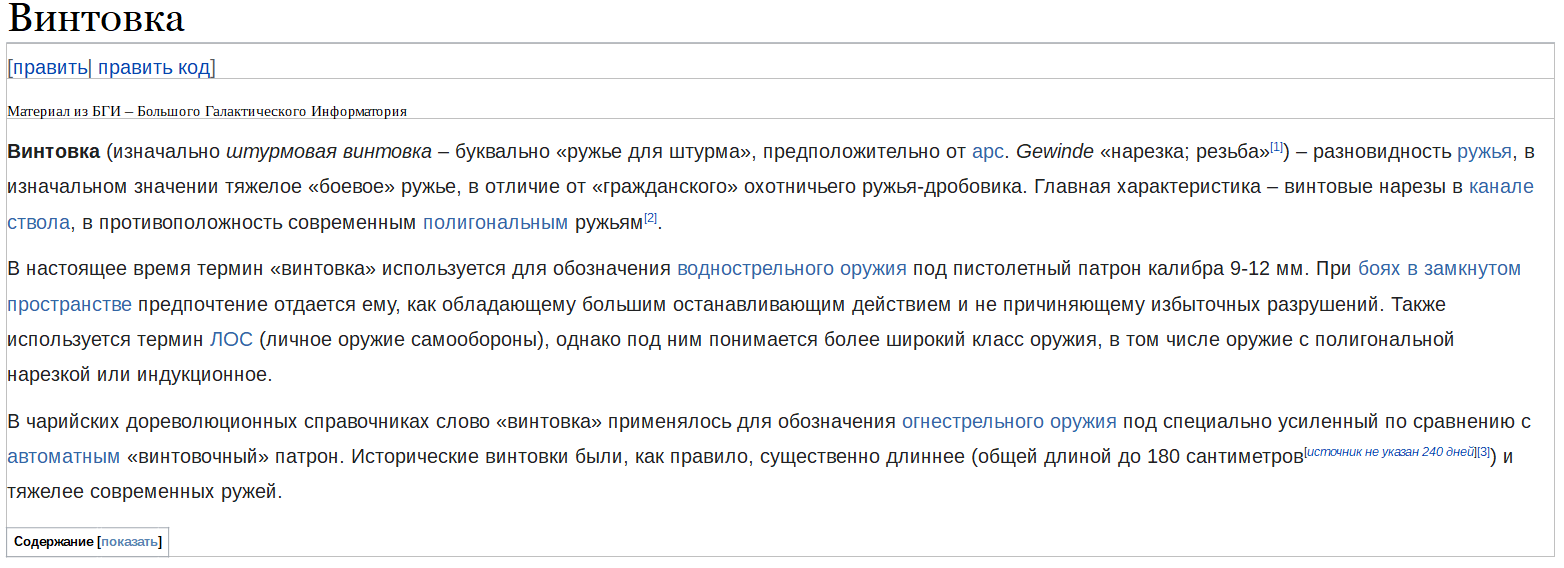Click the "ЛОС" abbreviation link
The height and width of the screenshot is (568, 1564).
pyautogui.click(x=231, y=339)
